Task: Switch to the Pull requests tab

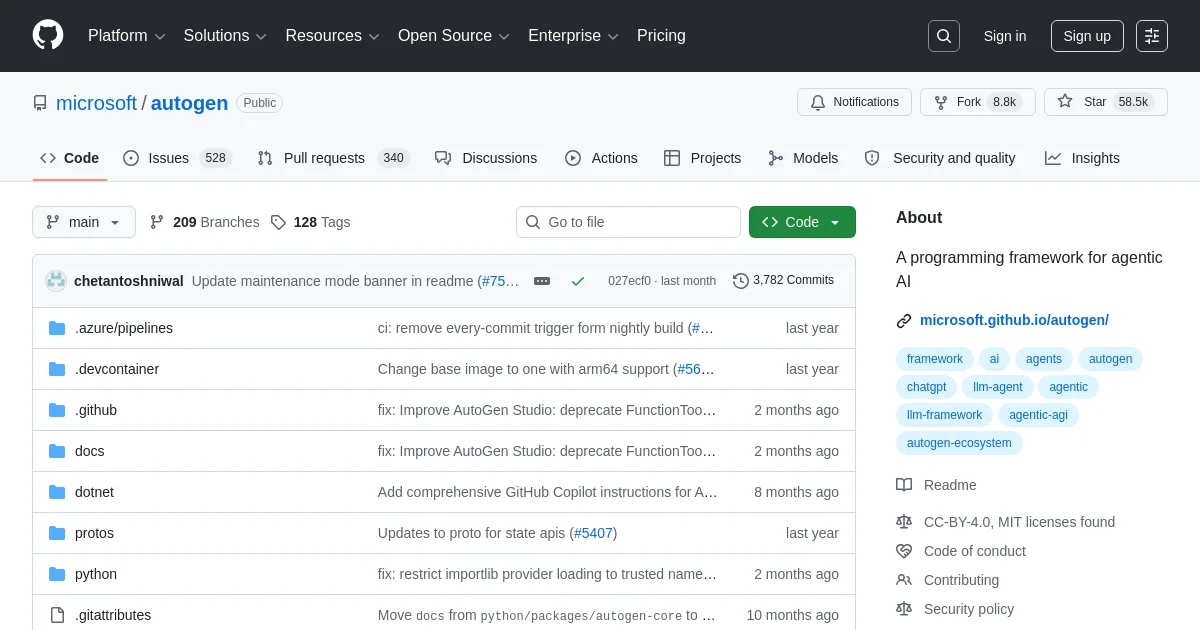Action: [x=333, y=158]
